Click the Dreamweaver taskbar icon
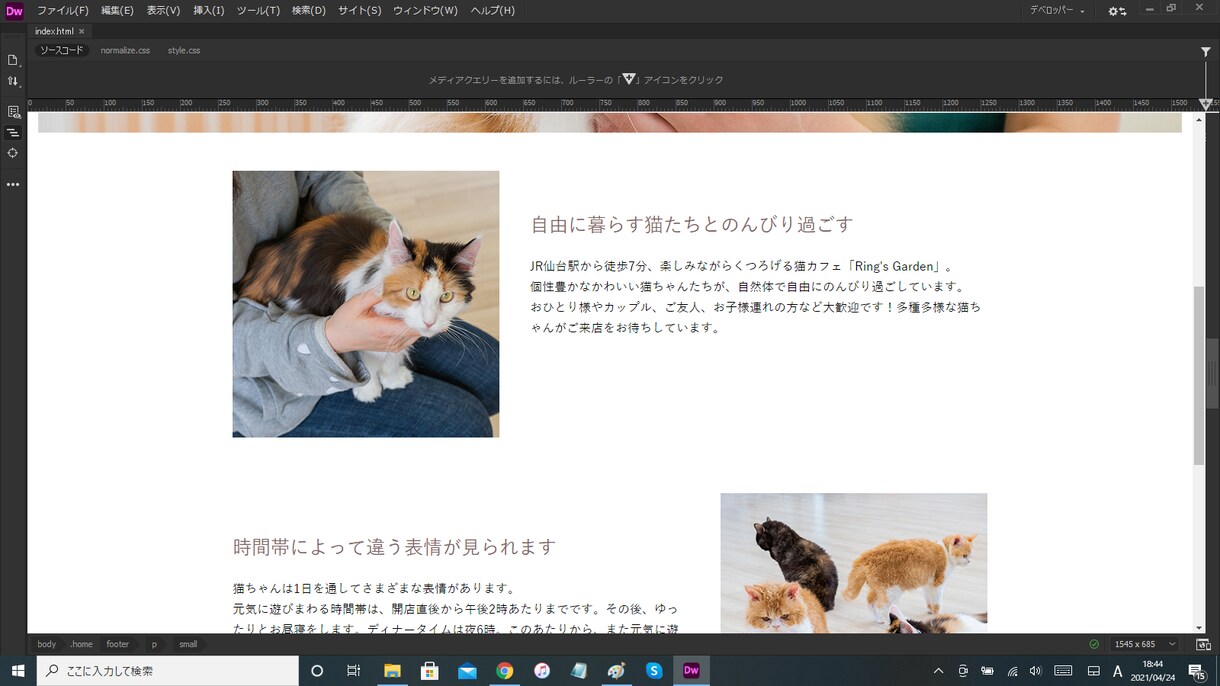 coord(691,671)
